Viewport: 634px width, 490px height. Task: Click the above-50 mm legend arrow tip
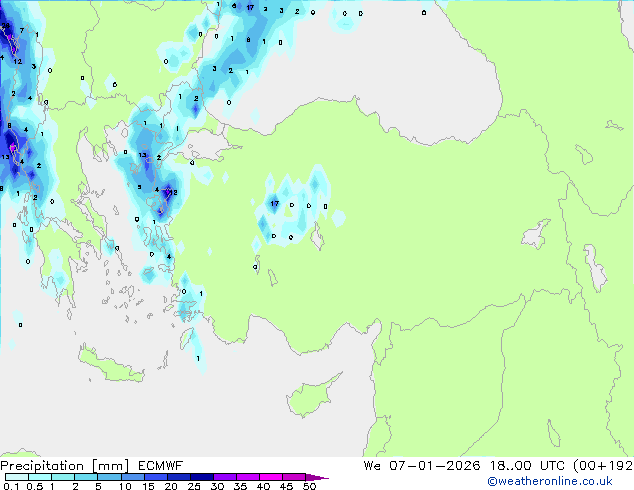point(317,477)
